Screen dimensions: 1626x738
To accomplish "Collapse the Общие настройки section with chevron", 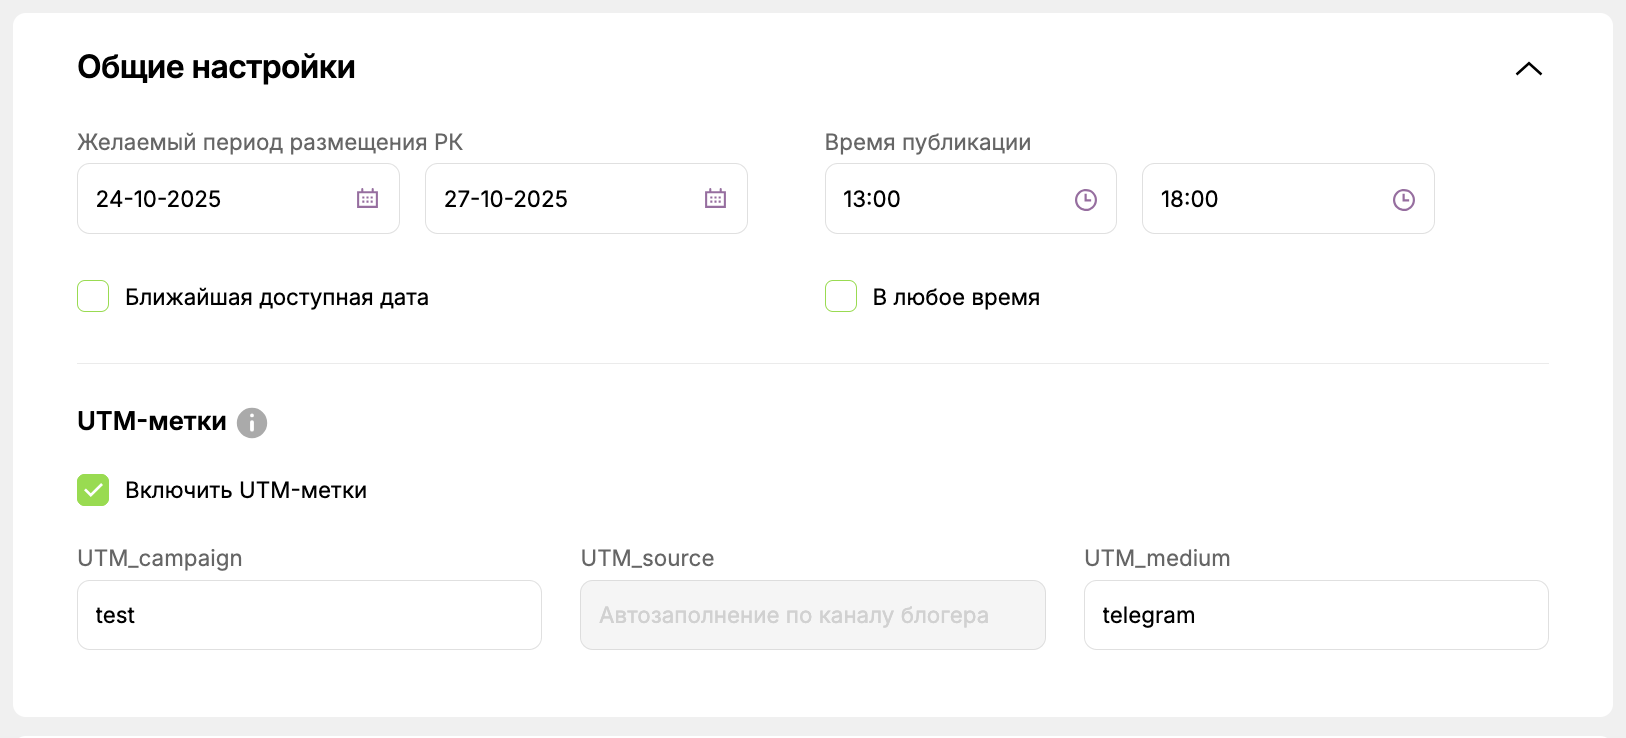I will click(1528, 69).
